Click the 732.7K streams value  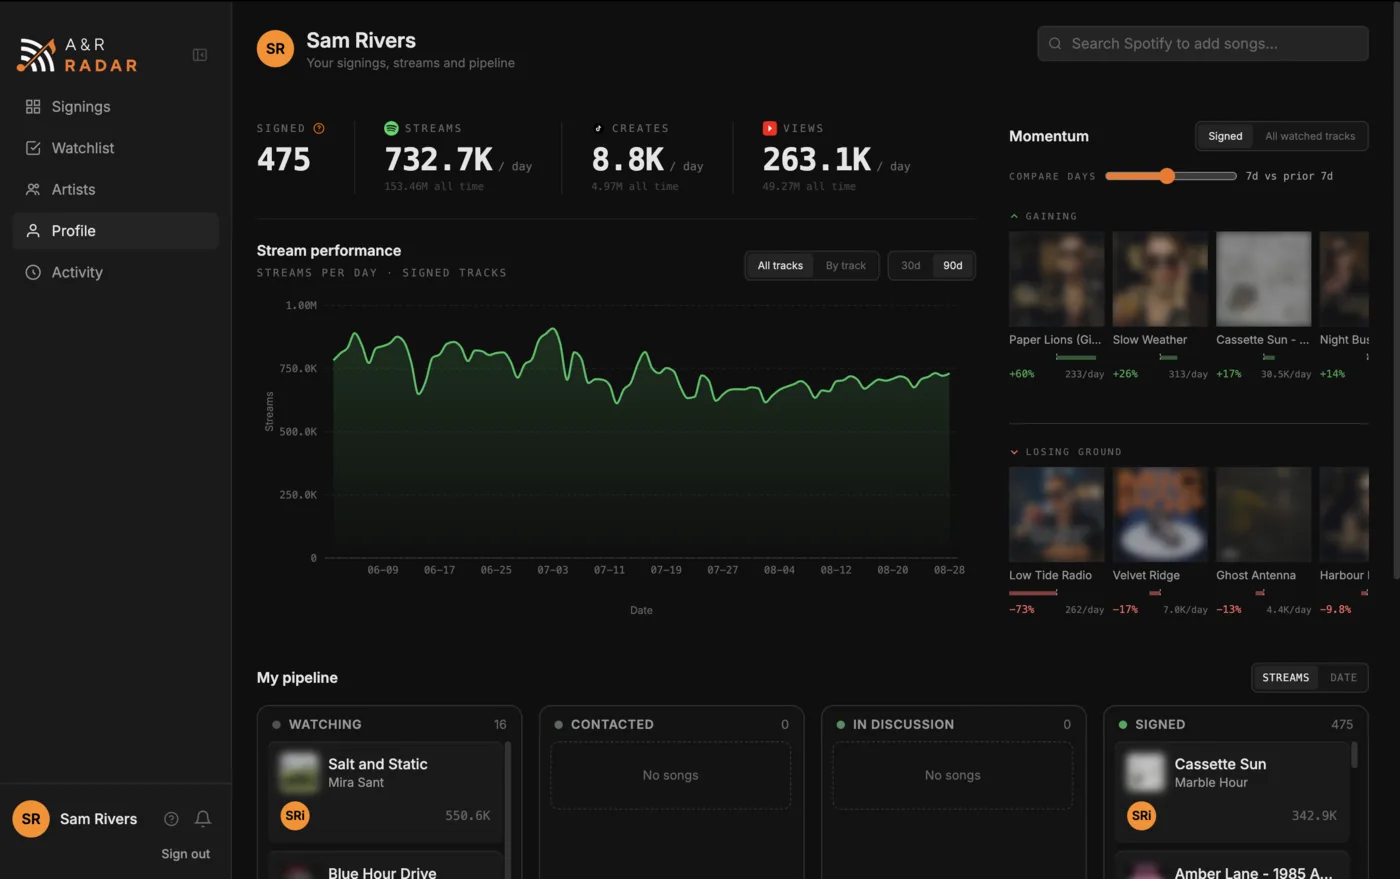coord(439,160)
